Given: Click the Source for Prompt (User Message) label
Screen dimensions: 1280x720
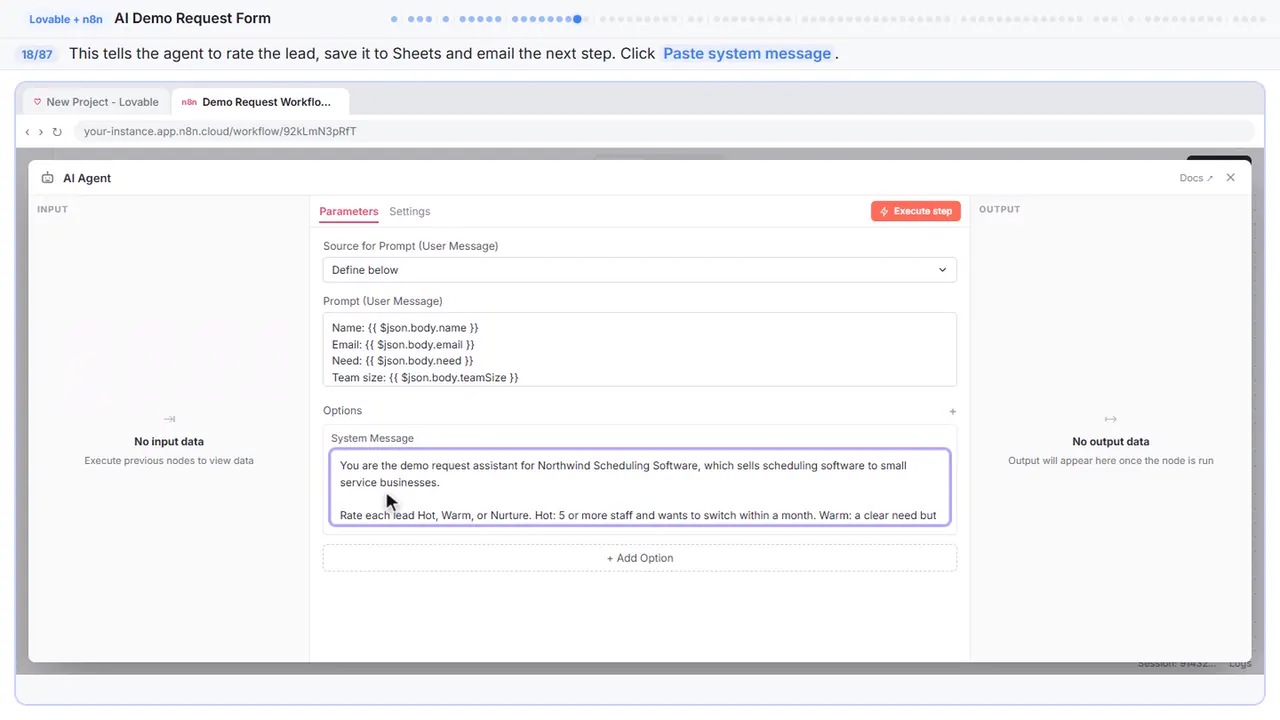Looking at the screenshot, I should point(411,246).
